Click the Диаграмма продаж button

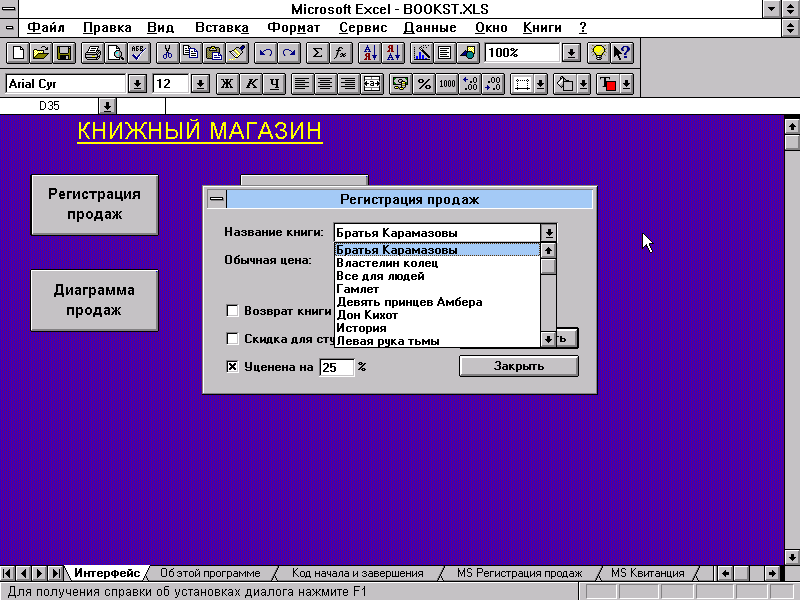pos(94,300)
